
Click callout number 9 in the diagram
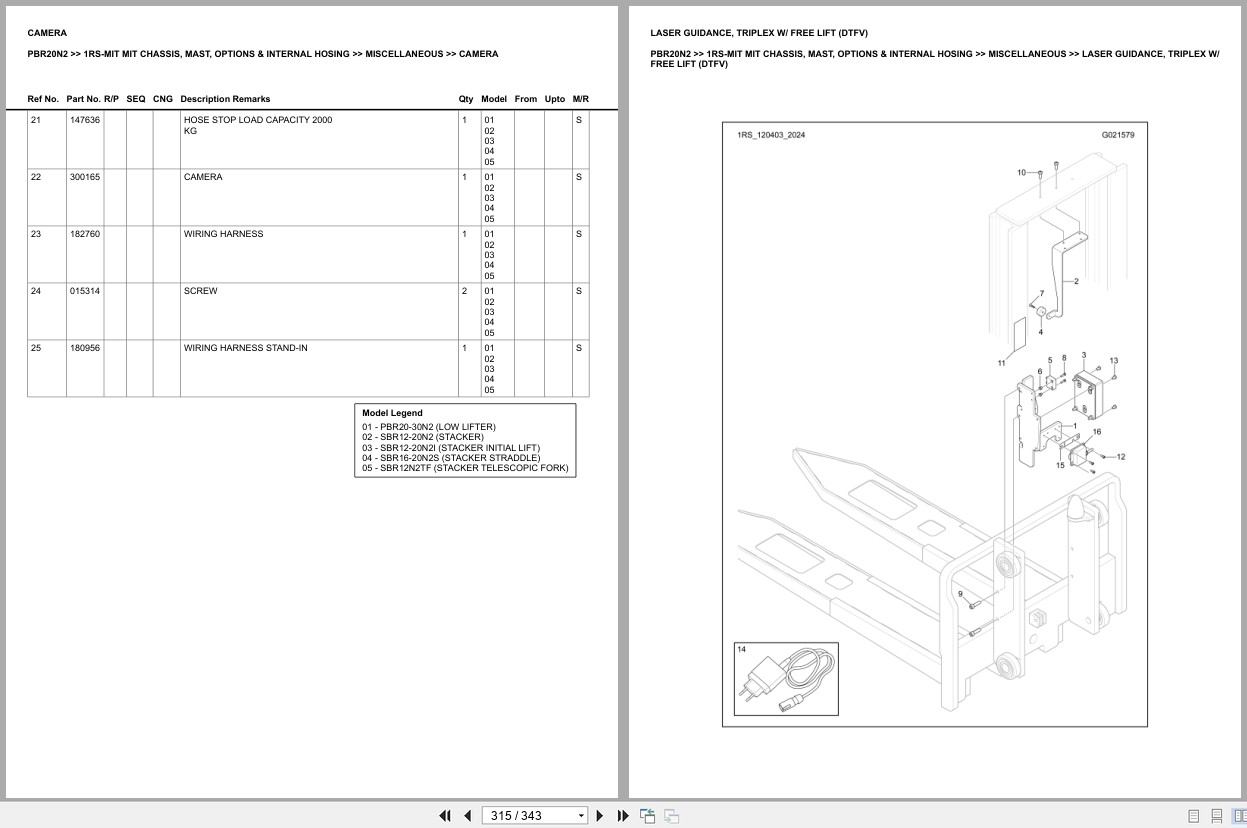pyautogui.click(x=960, y=595)
